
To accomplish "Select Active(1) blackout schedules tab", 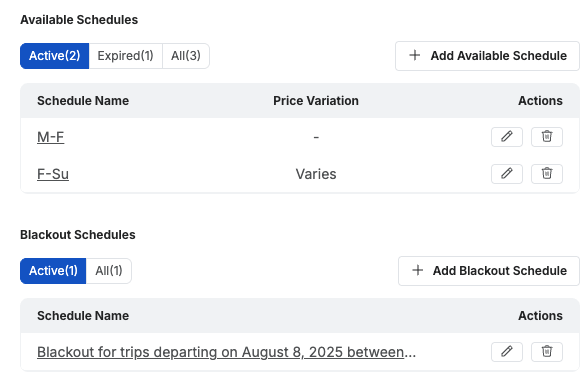I will (x=53, y=271).
